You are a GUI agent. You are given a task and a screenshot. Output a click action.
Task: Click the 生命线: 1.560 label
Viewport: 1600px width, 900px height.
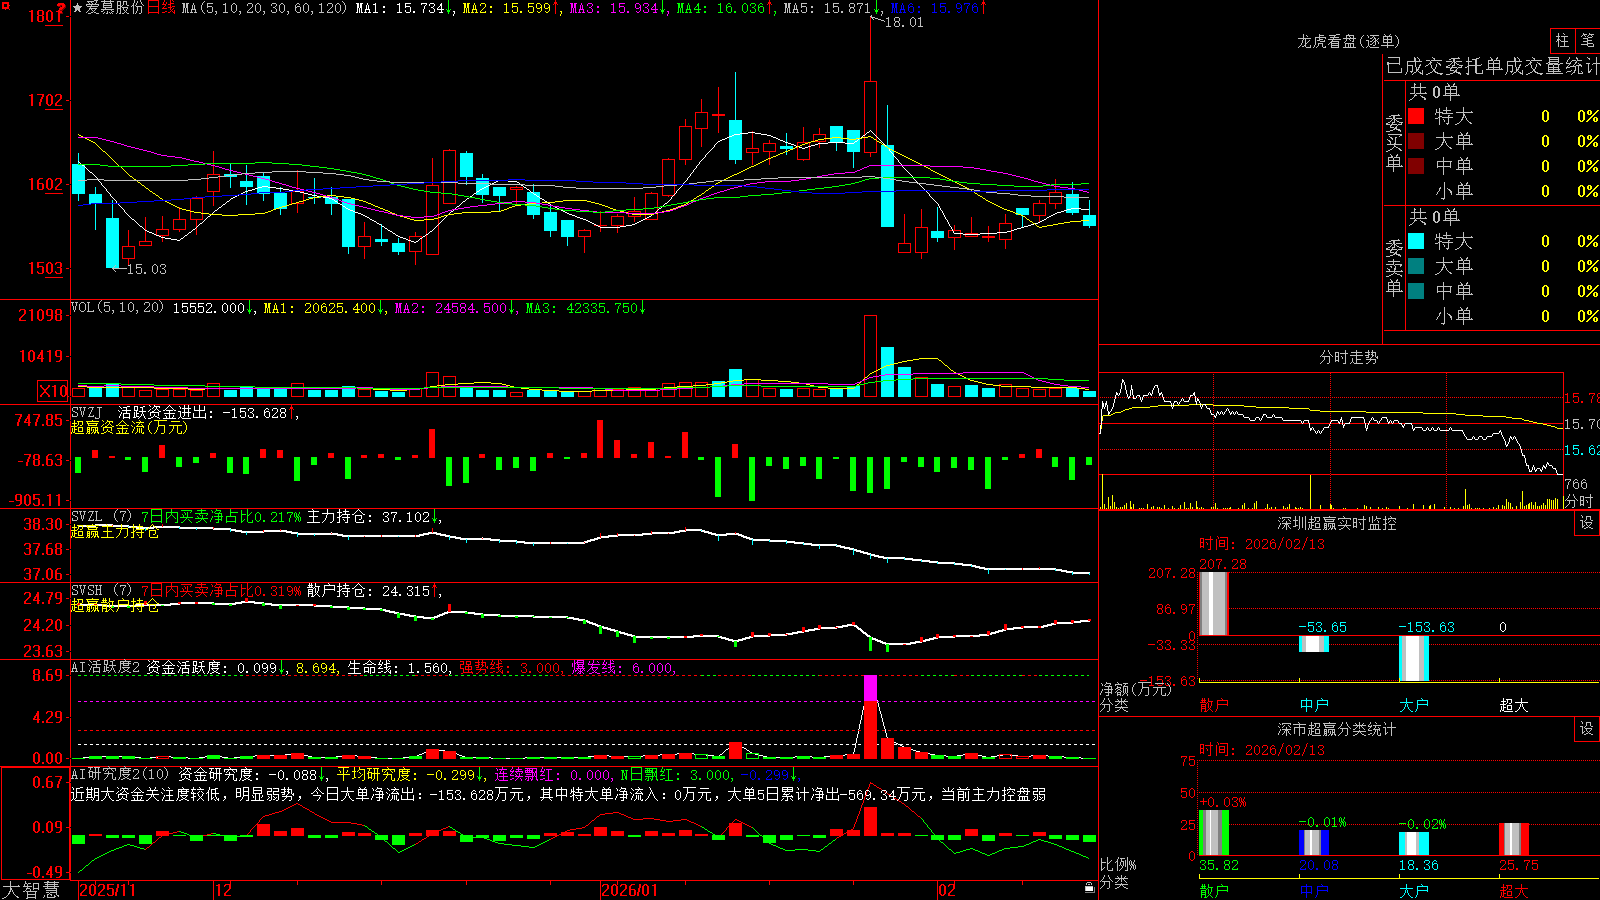point(398,668)
